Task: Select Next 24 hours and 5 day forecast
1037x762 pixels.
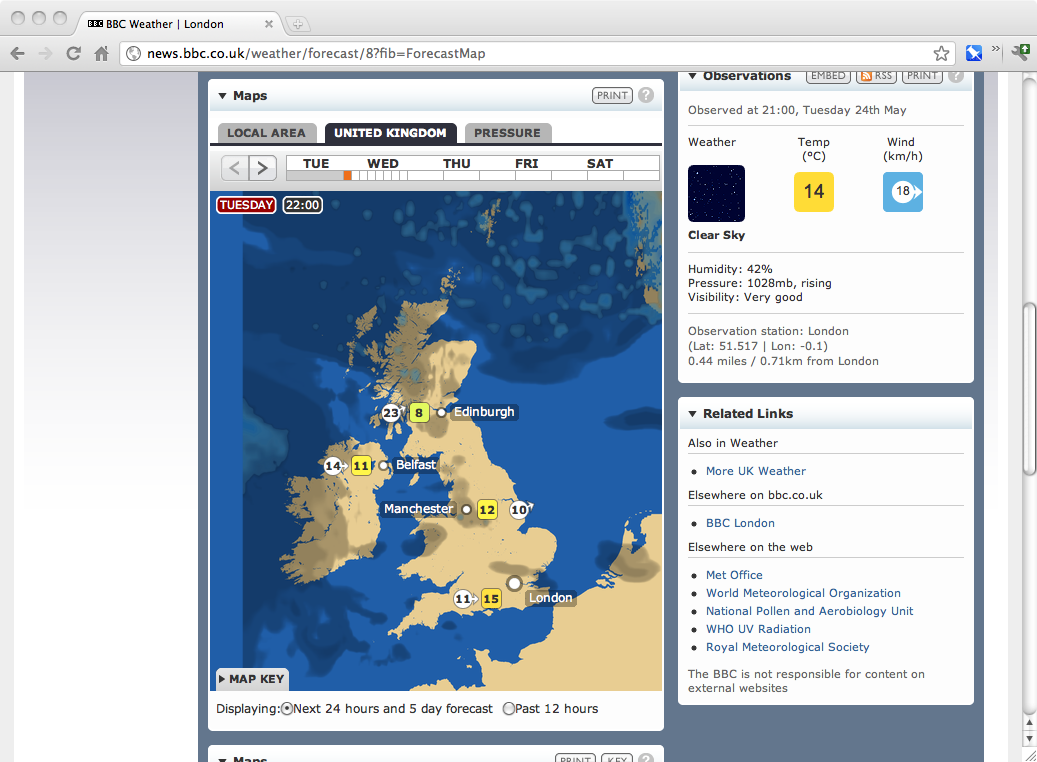Action: click(x=286, y=709)
